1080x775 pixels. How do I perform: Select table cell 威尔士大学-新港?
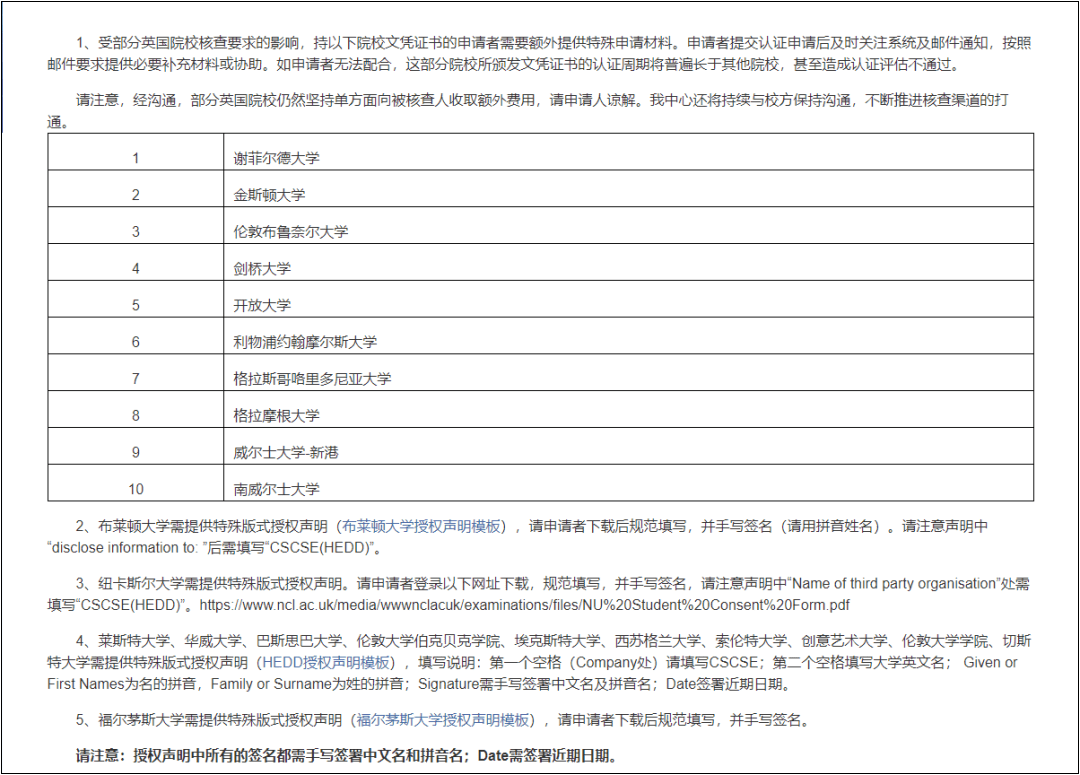[628, 446]
